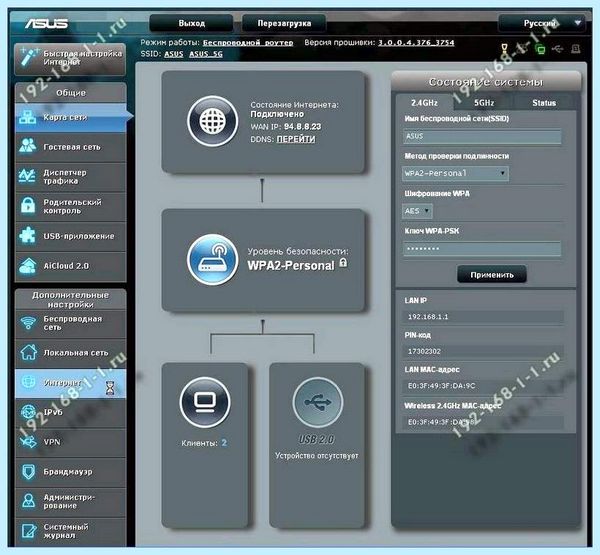Click the wireless router security icon

213,260
